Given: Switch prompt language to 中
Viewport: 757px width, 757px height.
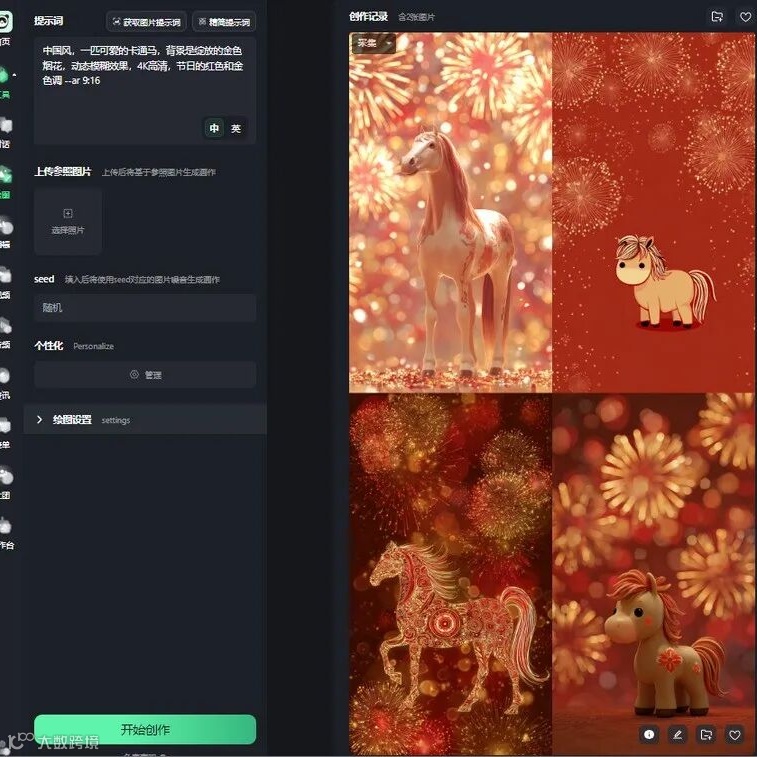Looking at the screenshot, I should tap(214, 128).
